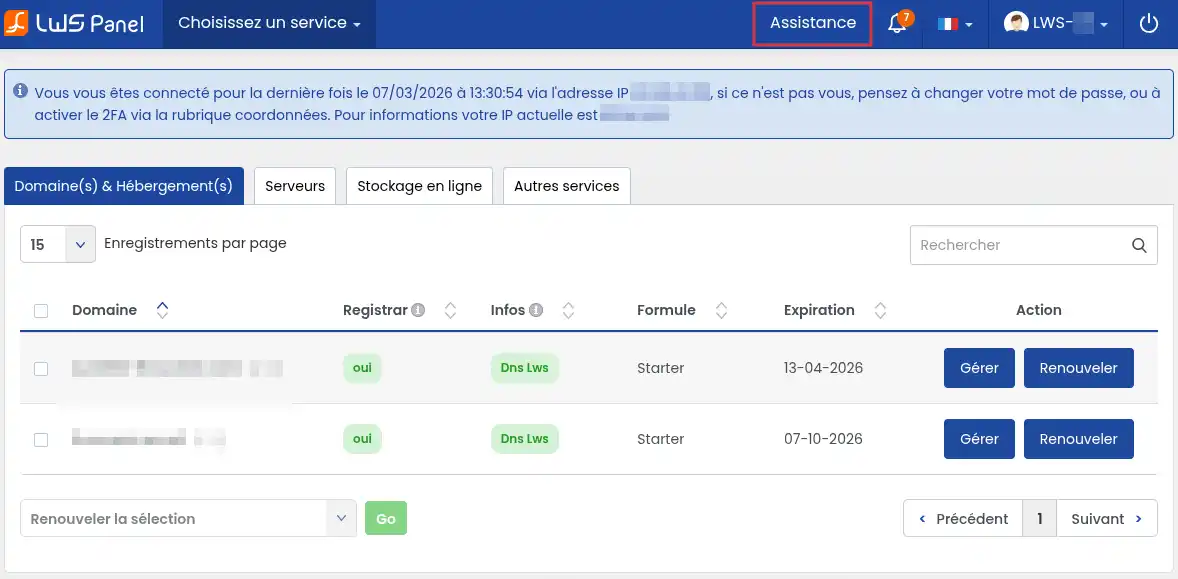1178x579 pixels.
Task: Select all domains using the header checkbox
Action: pyautogui.click(x=41, y=310)
